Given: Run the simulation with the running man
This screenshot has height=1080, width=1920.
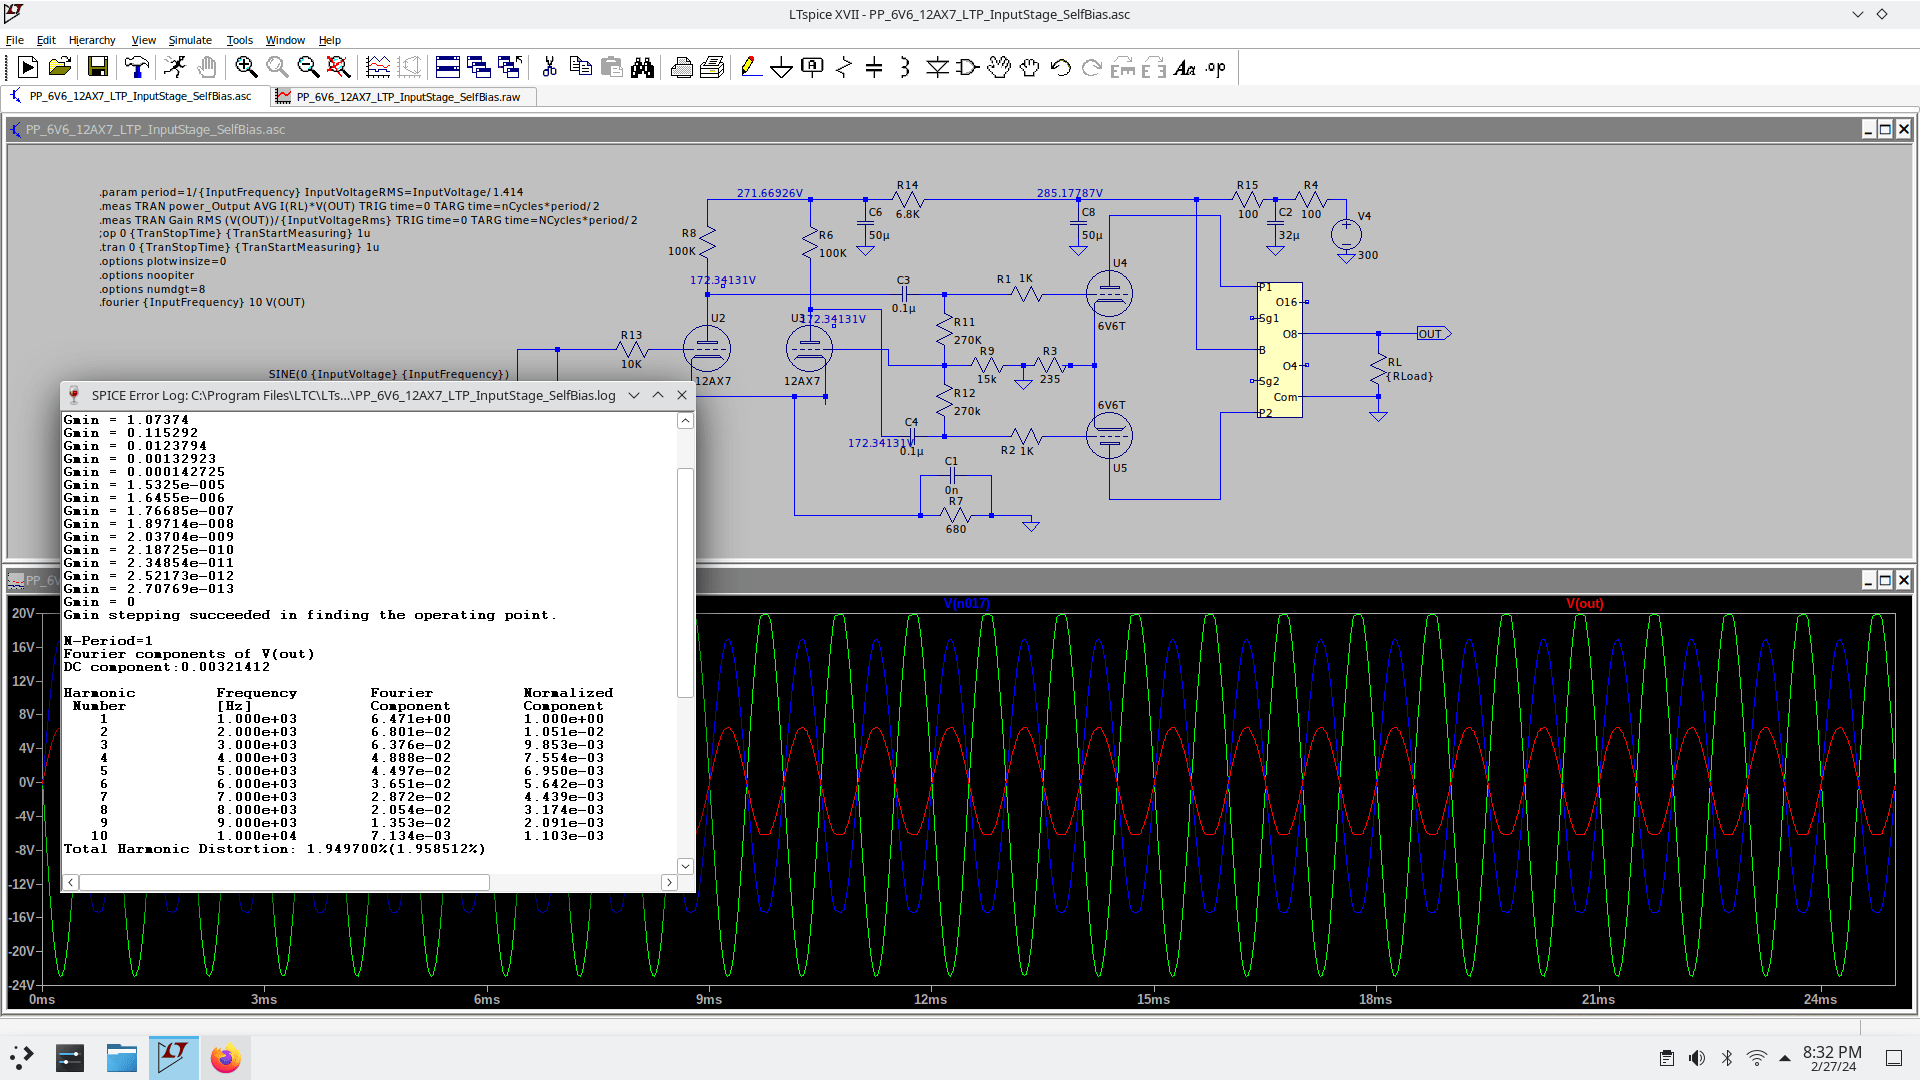Looking at the screenshot, I should [176, 67].
